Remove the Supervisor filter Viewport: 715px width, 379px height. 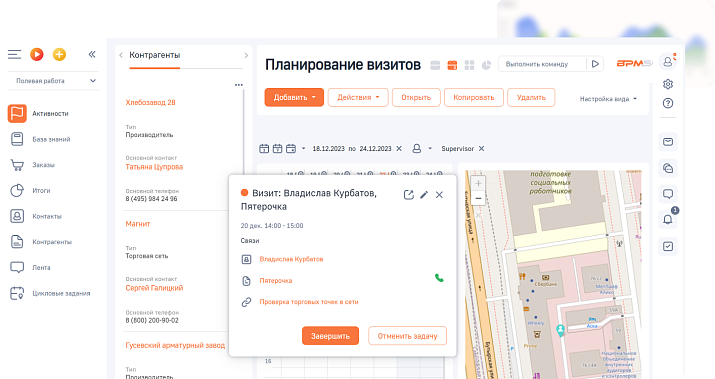[x=482, y=149]
